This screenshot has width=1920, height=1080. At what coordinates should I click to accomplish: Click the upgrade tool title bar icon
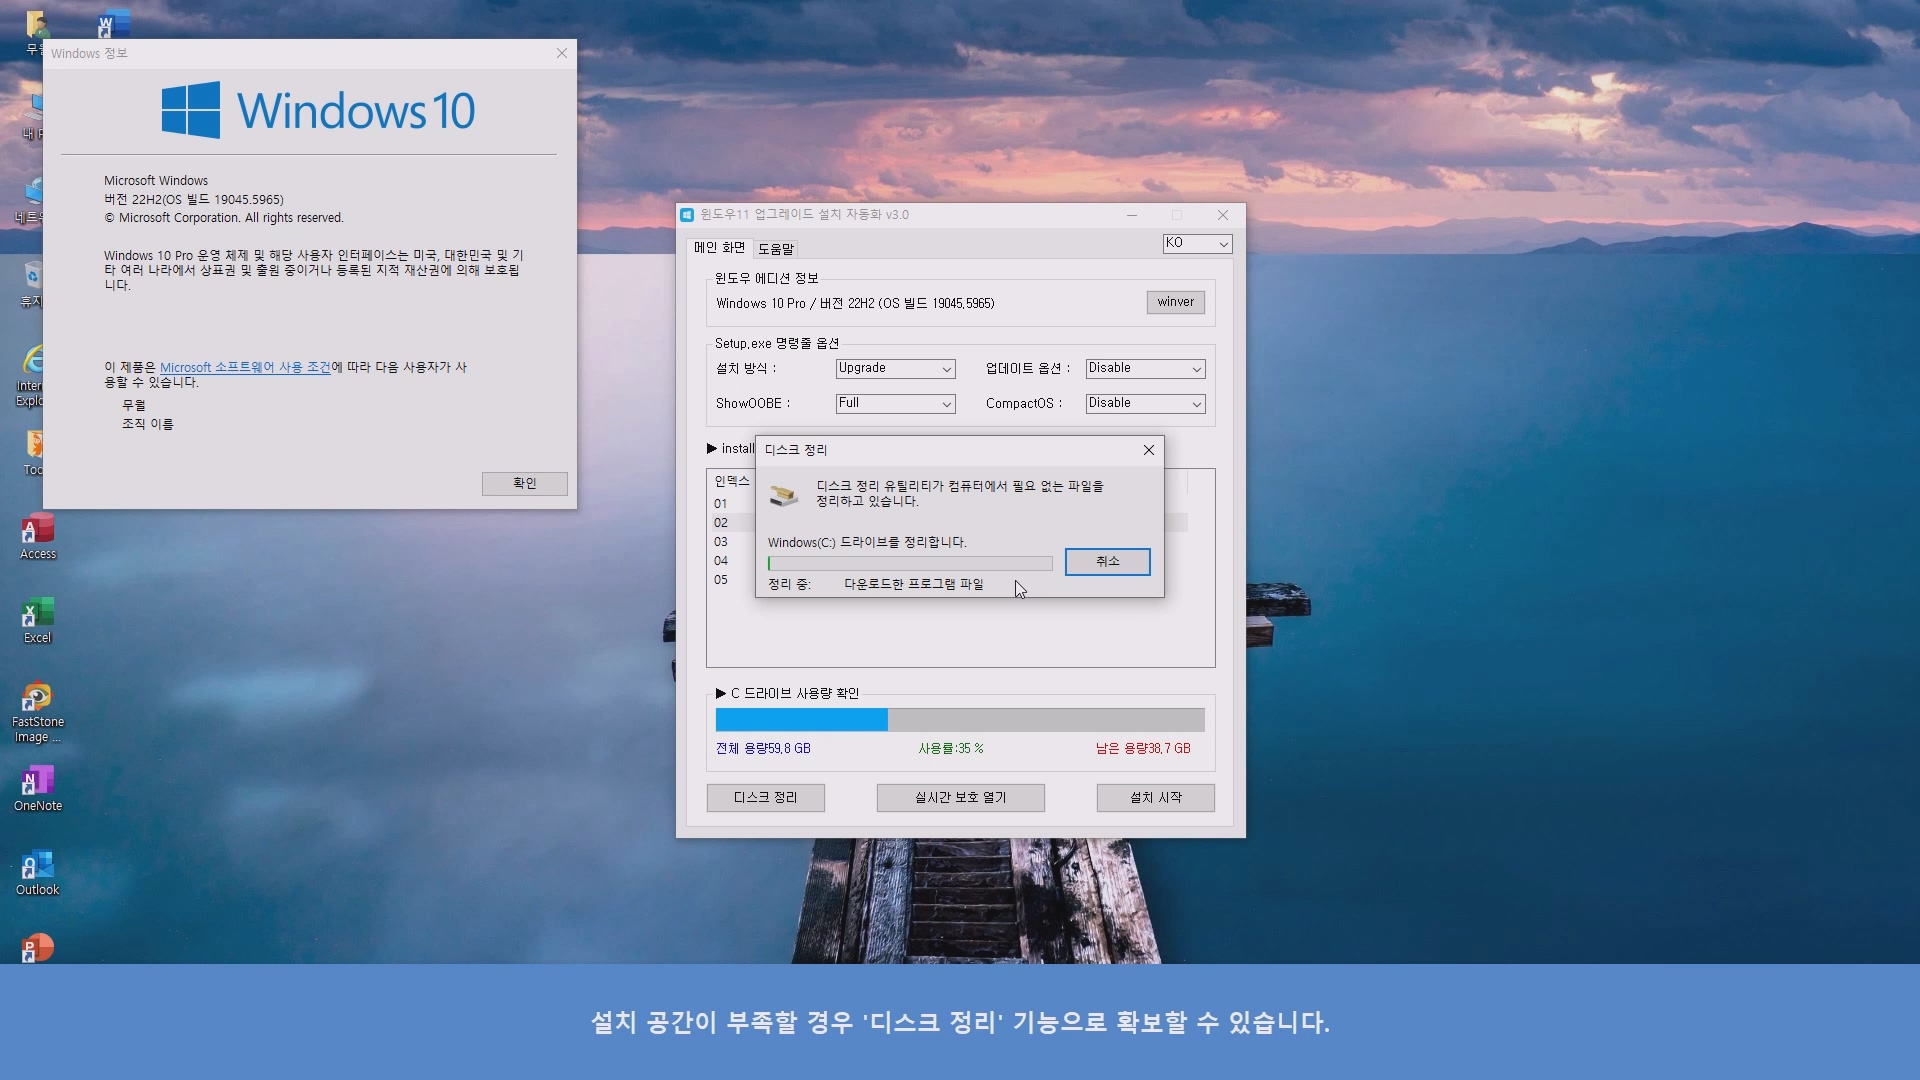(687, 215)
